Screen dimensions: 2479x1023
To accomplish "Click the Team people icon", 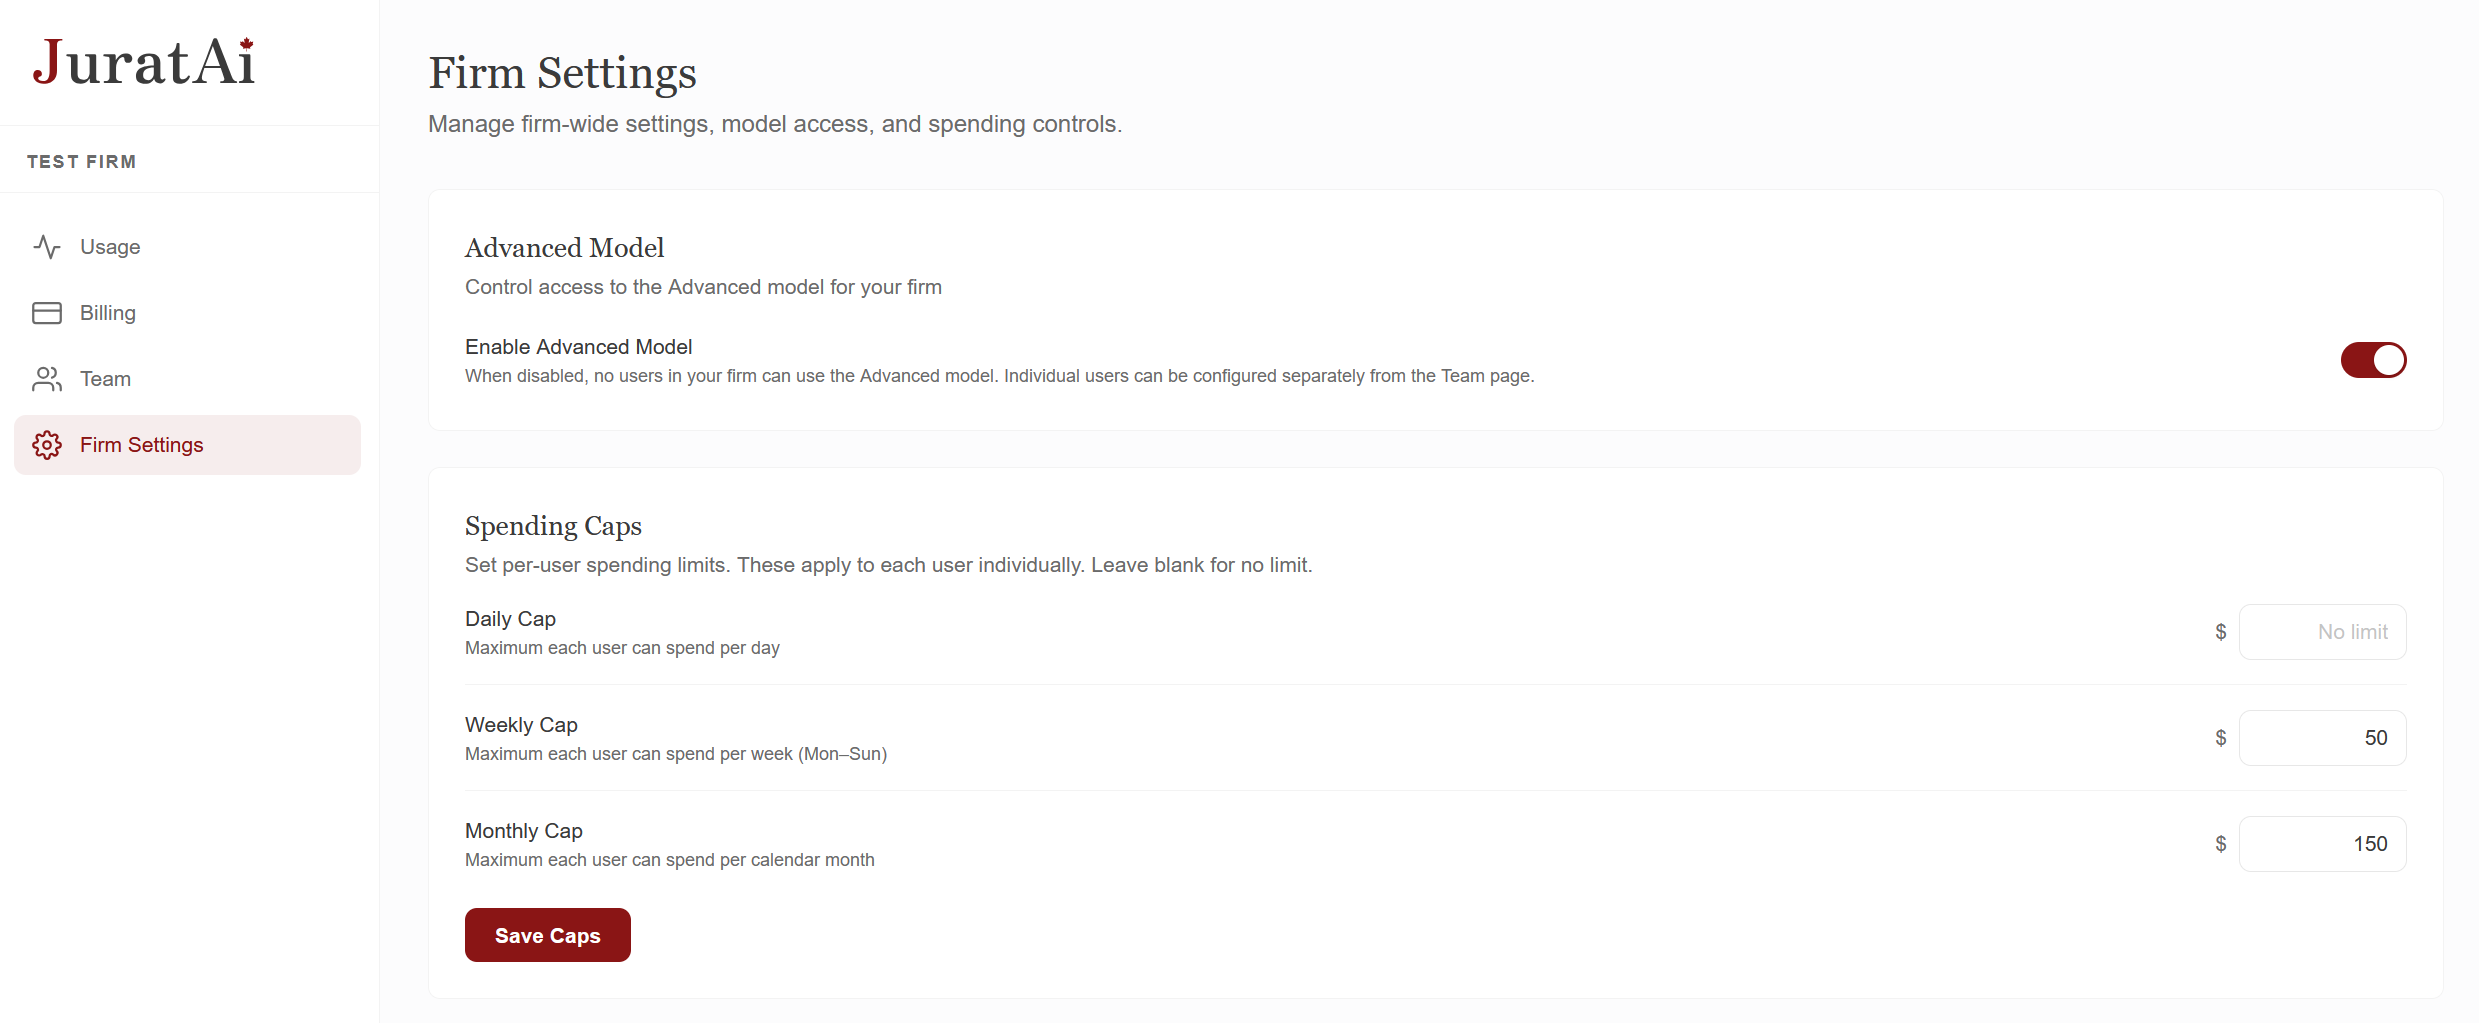I will (x=47, y=379).
